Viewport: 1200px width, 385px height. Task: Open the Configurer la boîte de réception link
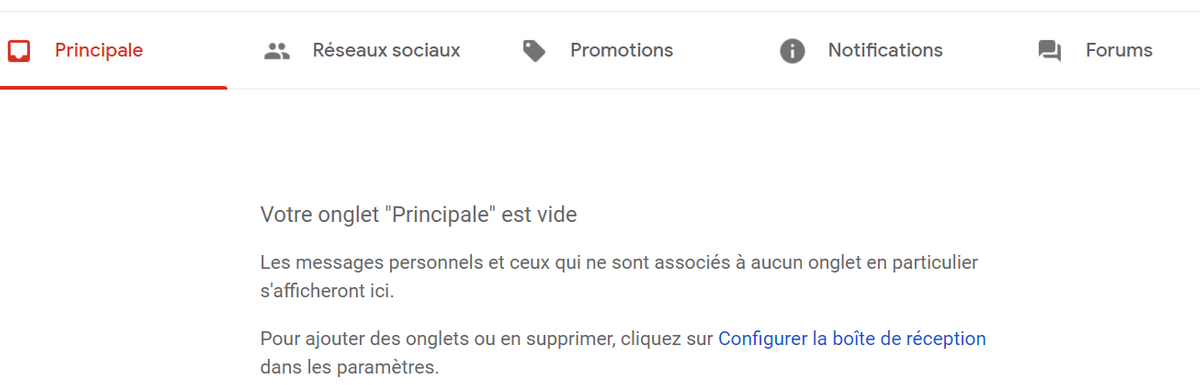pos(852,338)
